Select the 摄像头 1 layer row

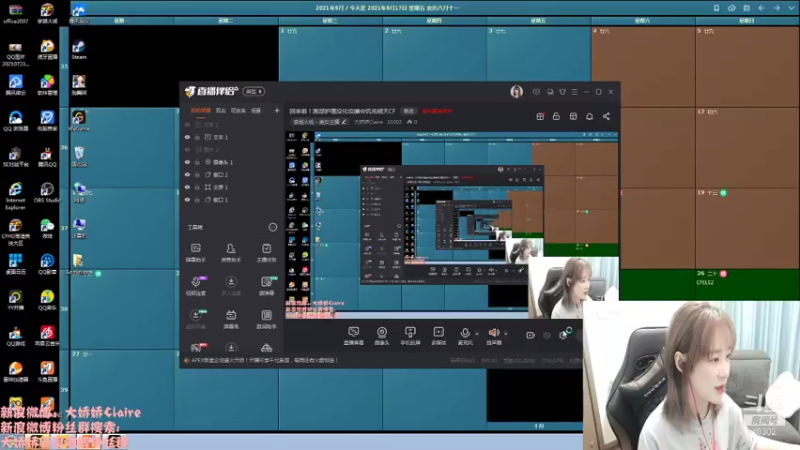point(231,162)
